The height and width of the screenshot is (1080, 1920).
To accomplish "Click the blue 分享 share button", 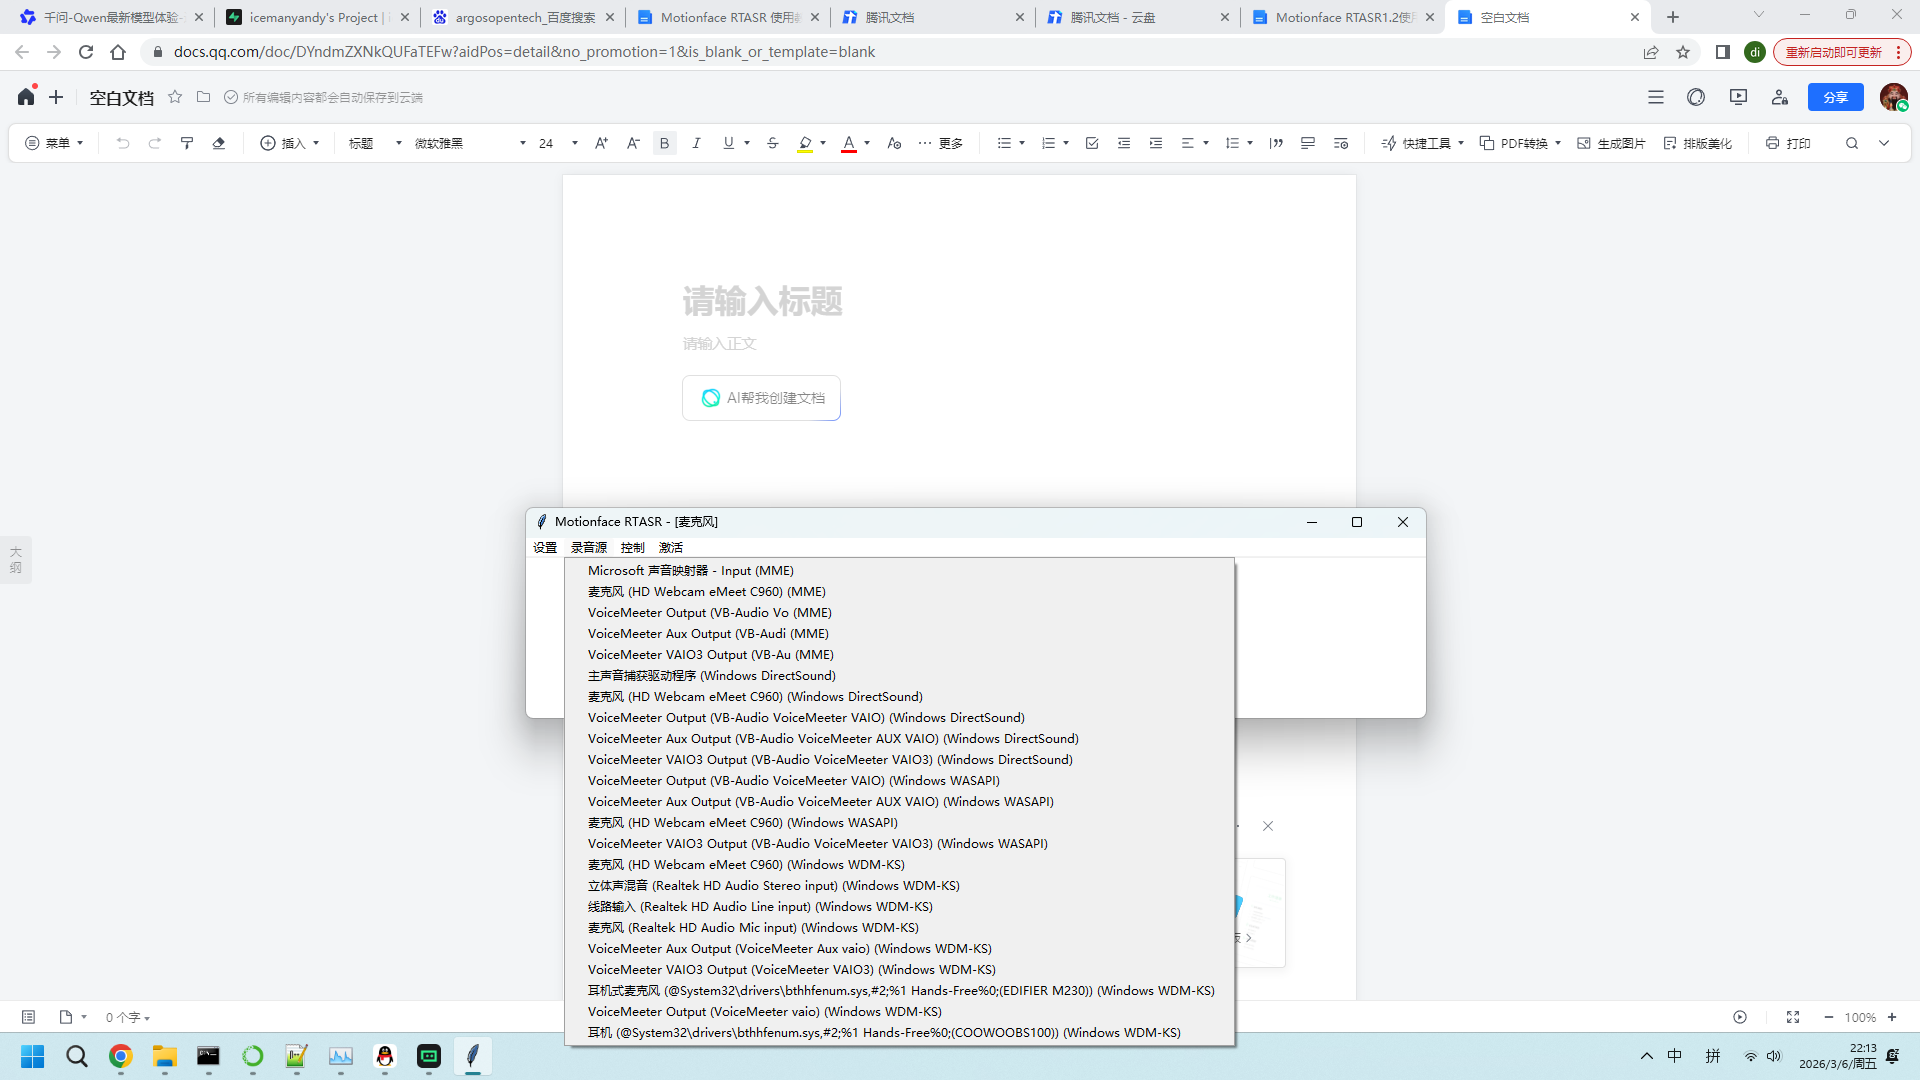I will point(1835,97).
